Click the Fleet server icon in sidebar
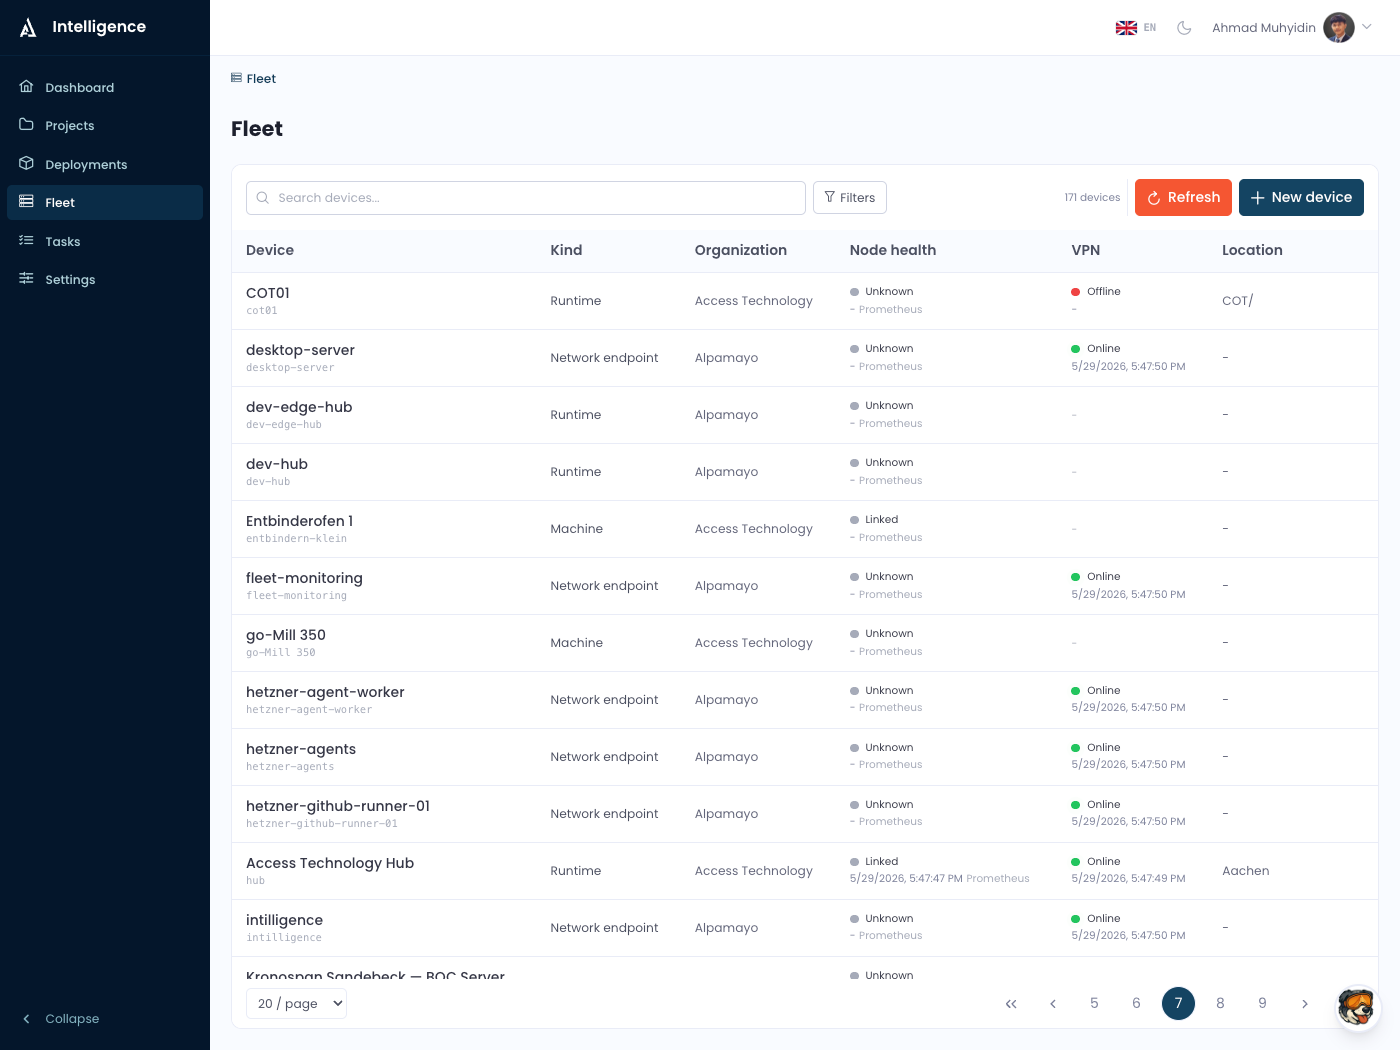This screenshot has width=1400, height=1050. (27, 202)
